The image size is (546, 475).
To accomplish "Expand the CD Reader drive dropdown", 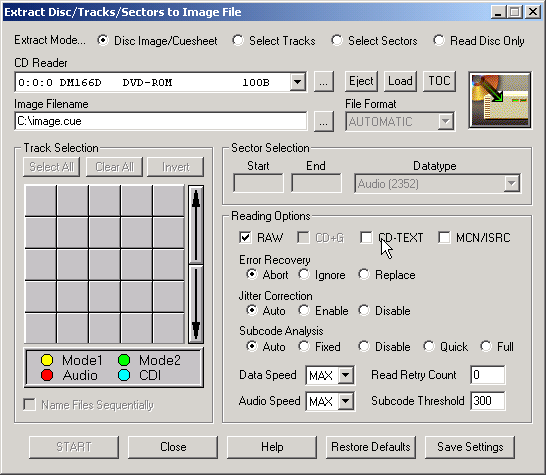I will [x=298, y=82].
